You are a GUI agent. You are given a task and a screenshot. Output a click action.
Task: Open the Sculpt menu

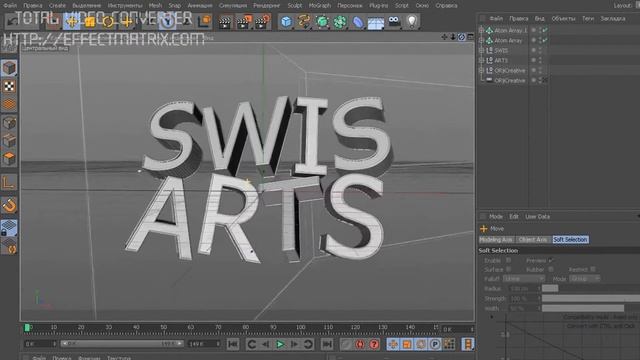[295, 6]
